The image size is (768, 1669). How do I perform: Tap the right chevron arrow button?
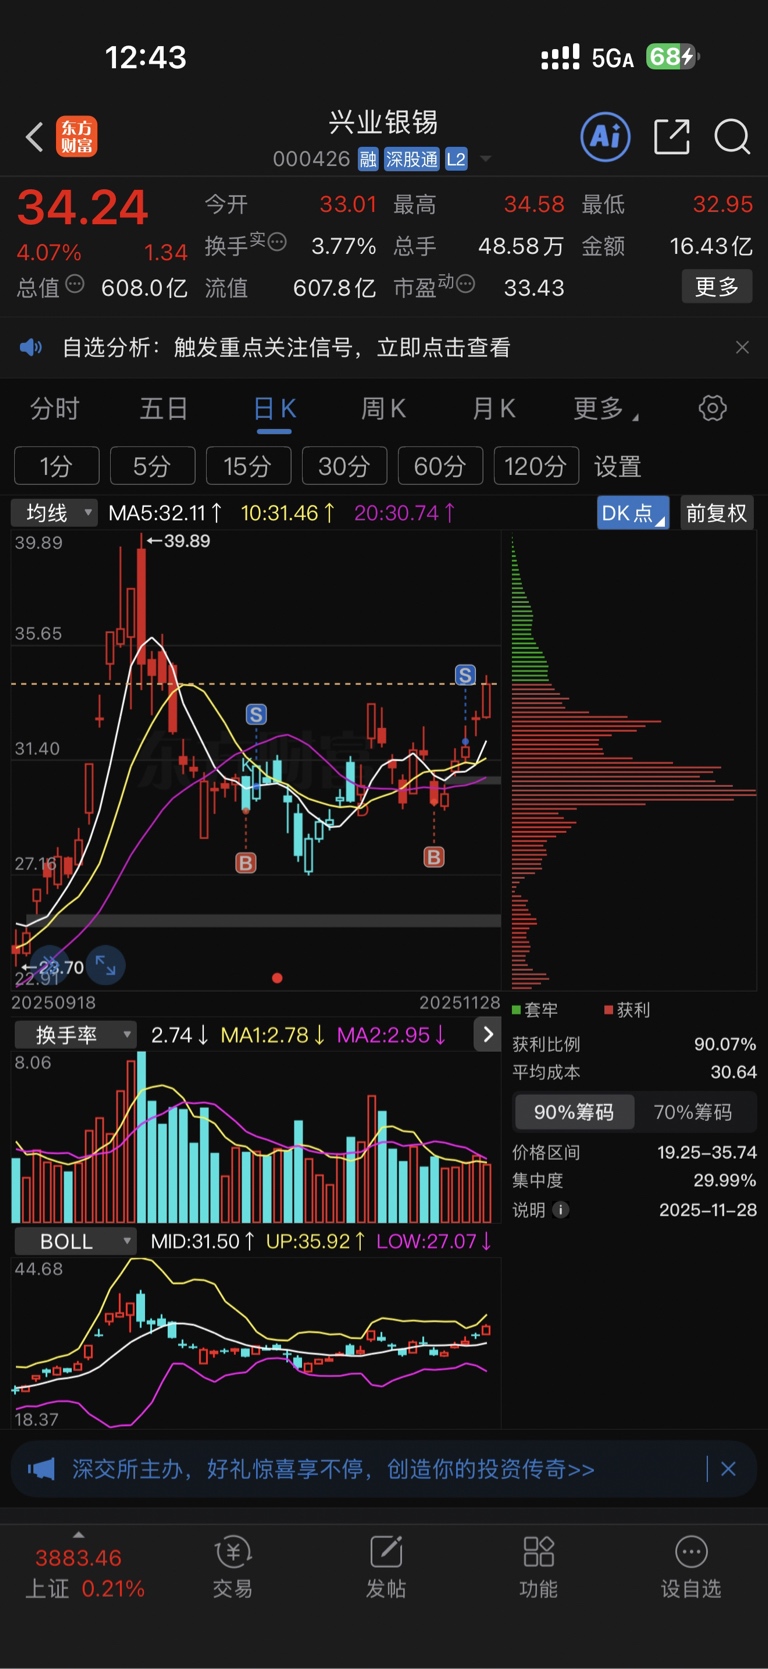[x=487, y=1035]
